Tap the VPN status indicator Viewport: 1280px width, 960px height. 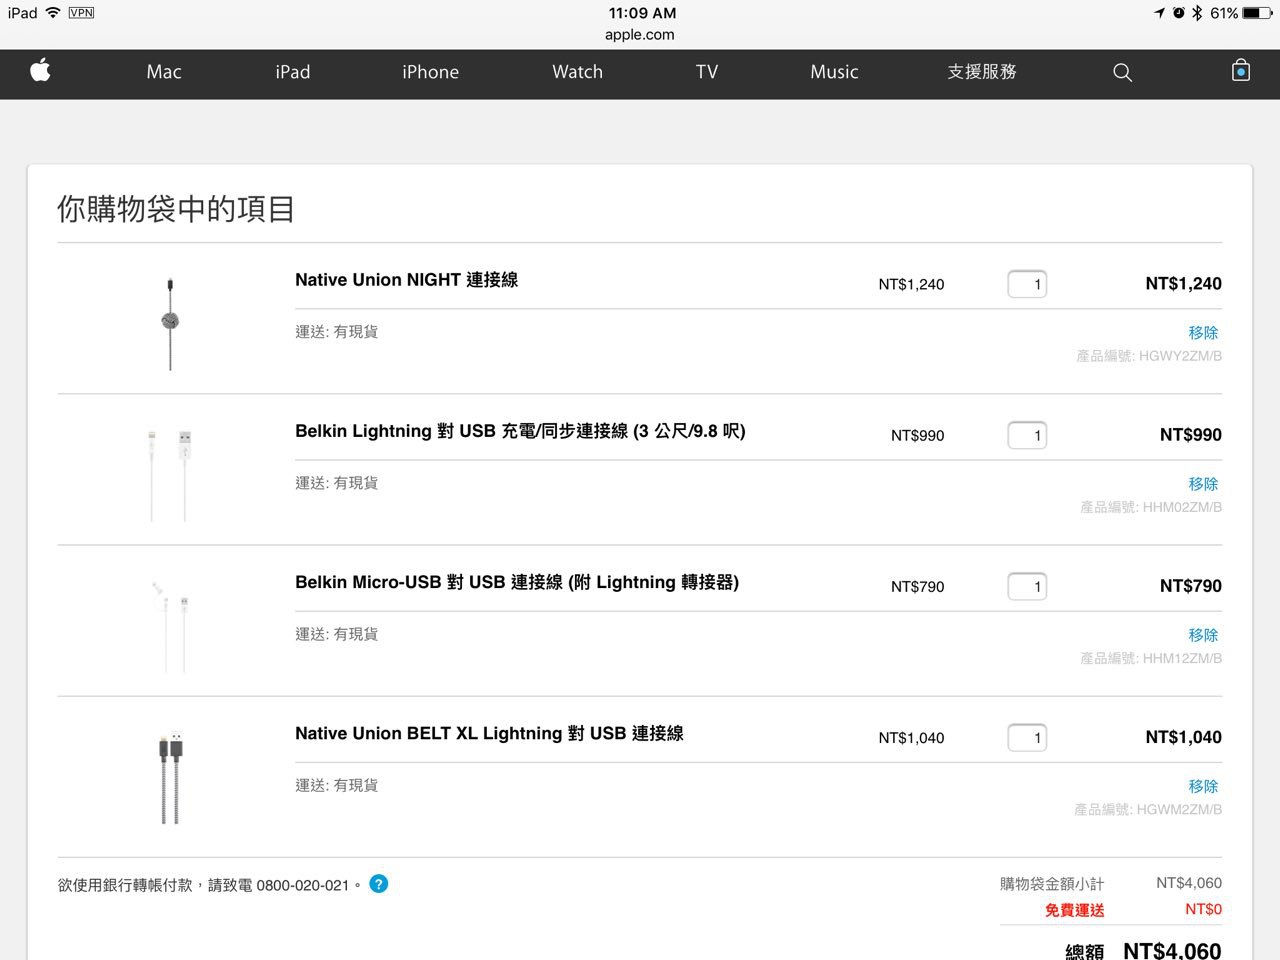pos(81,13)
